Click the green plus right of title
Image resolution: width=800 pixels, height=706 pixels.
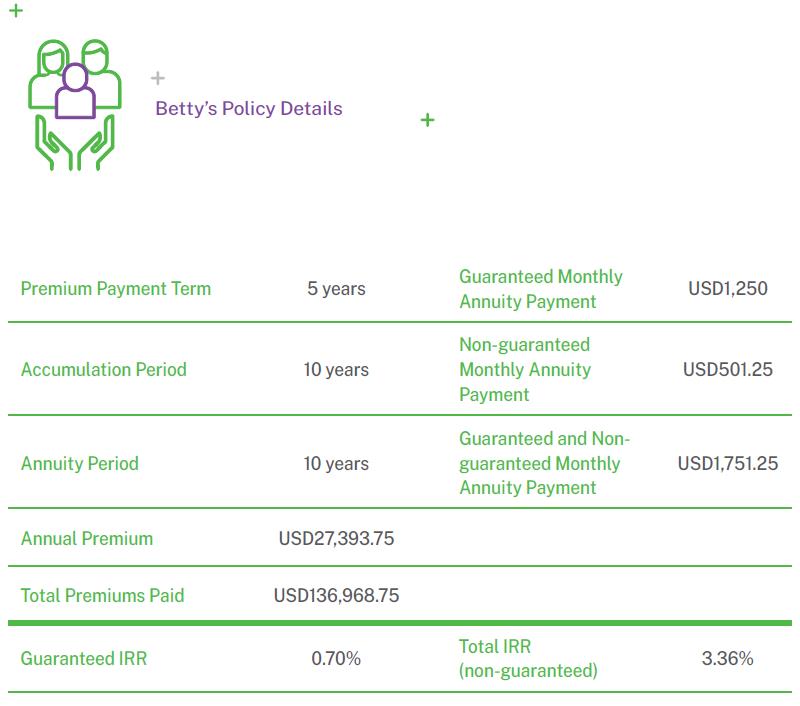coord(428,120)
